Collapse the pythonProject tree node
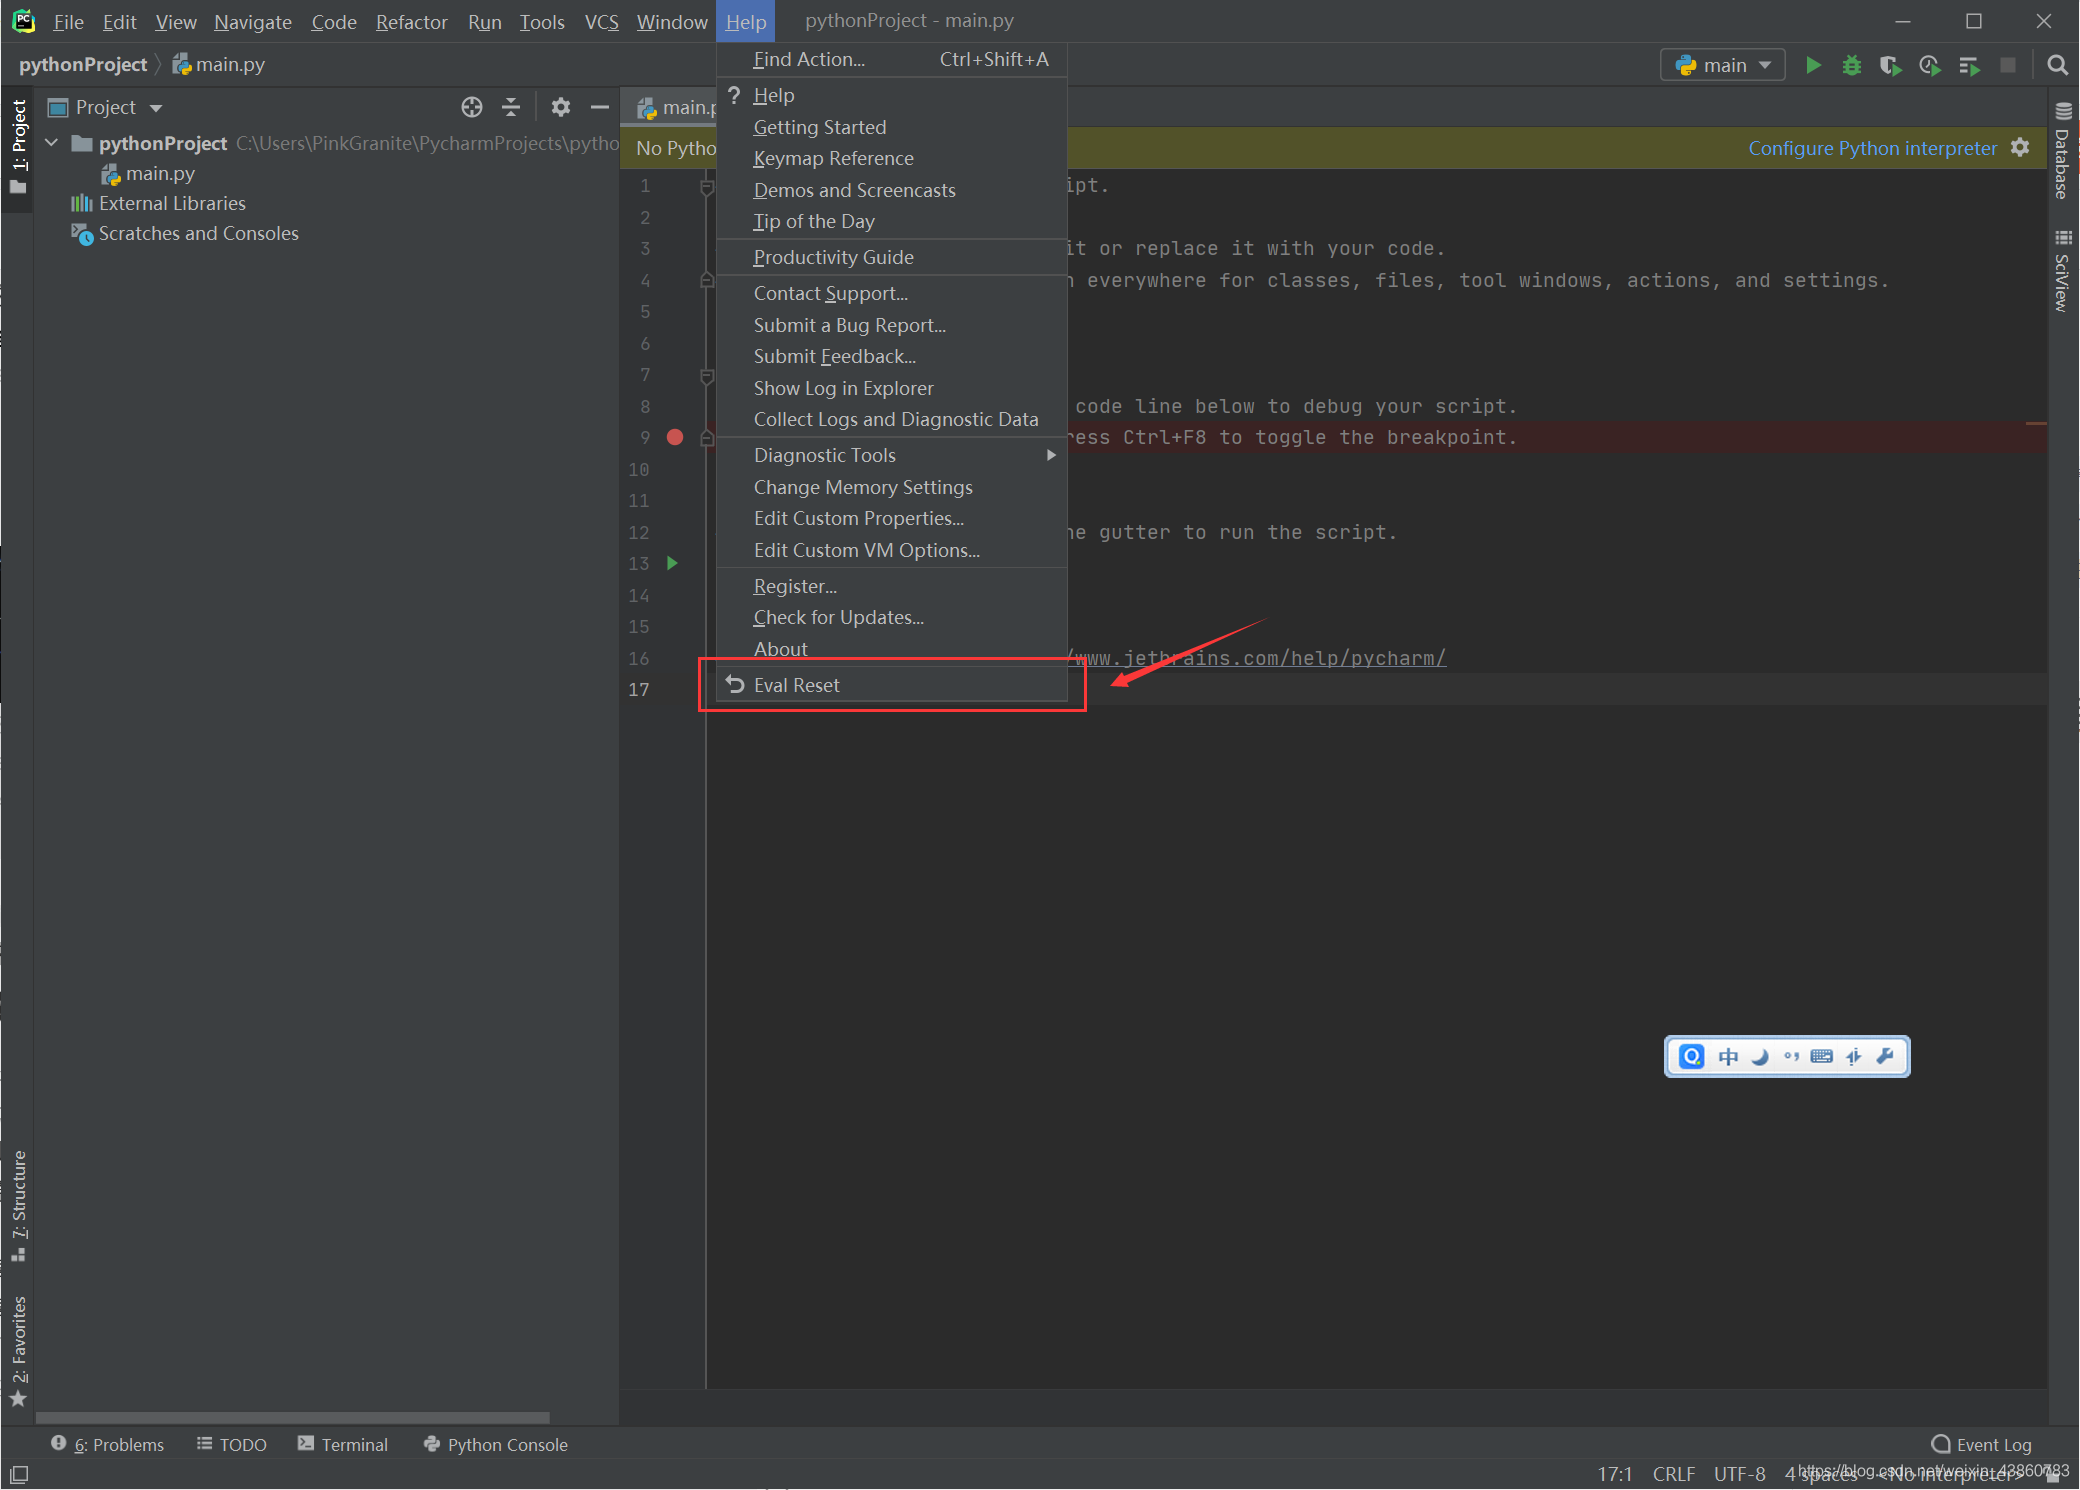 51,143
